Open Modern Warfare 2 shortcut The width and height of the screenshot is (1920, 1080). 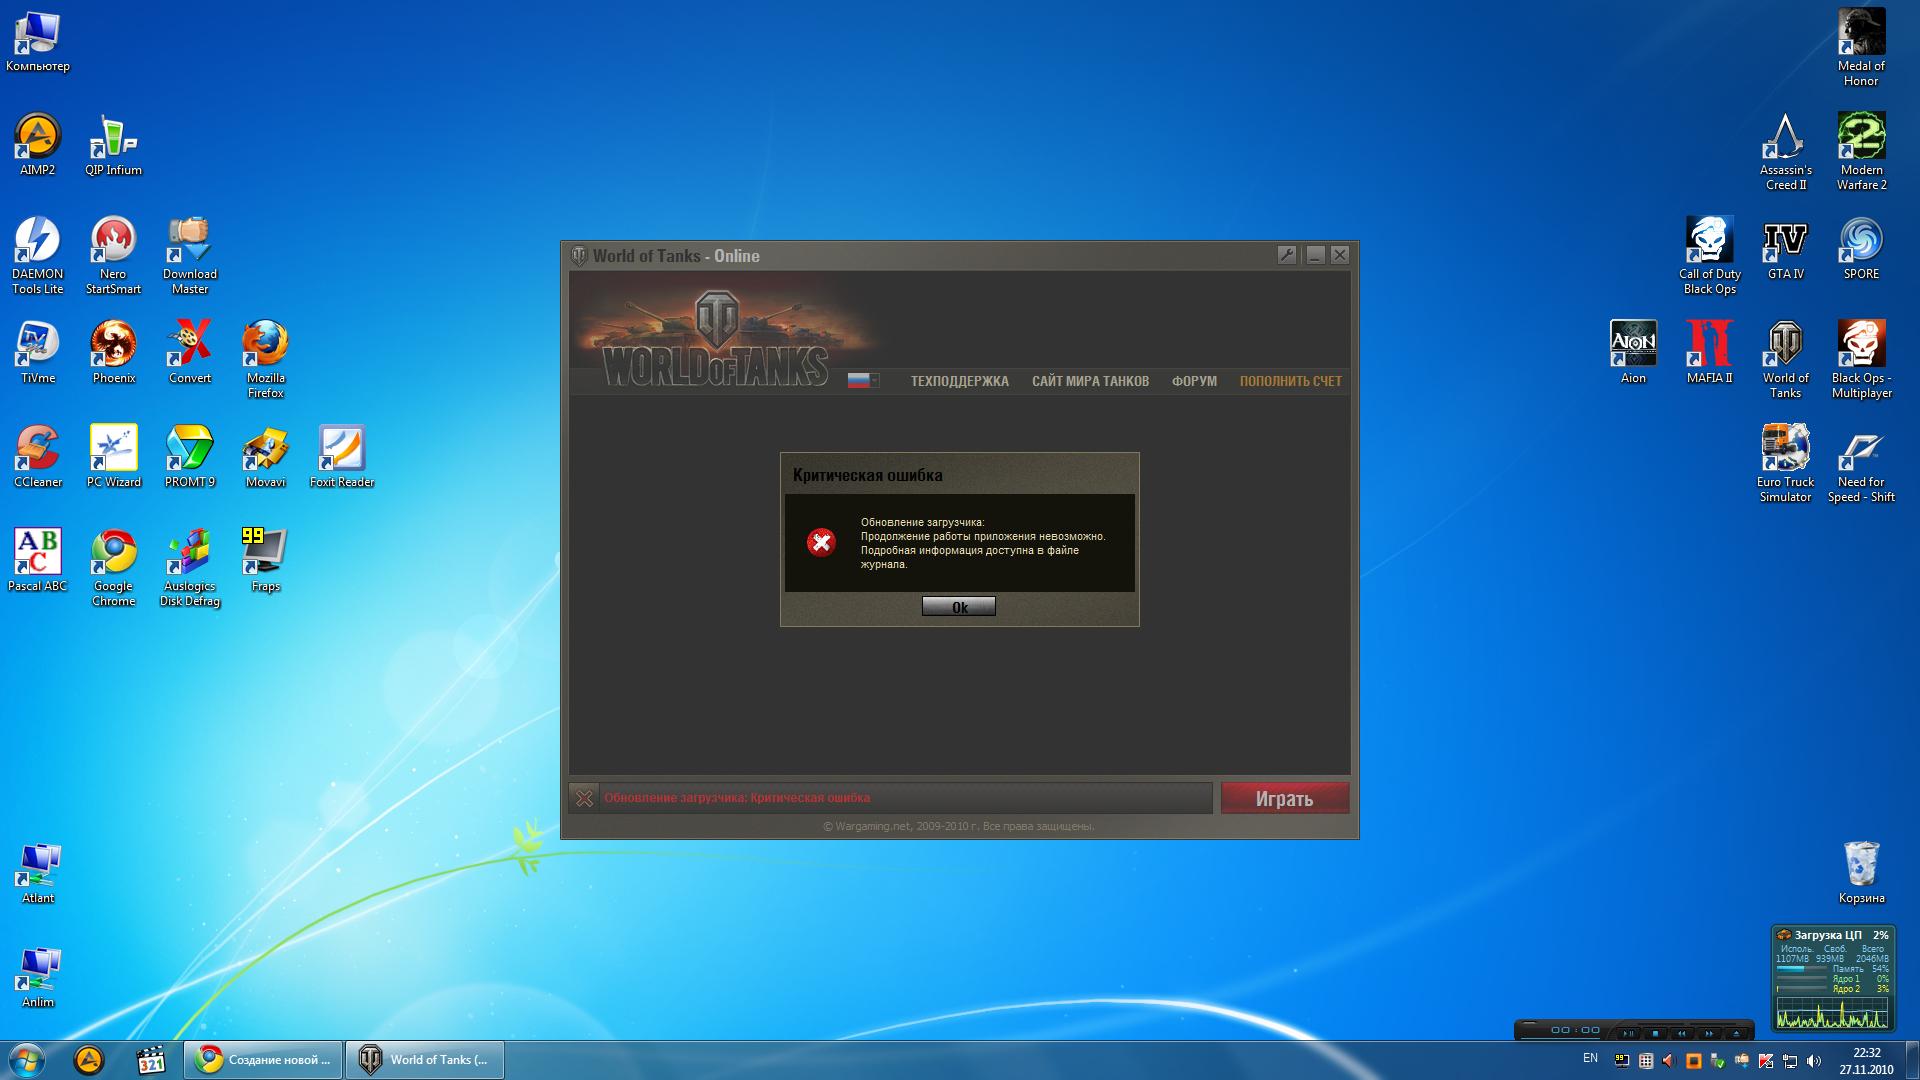1861,152
